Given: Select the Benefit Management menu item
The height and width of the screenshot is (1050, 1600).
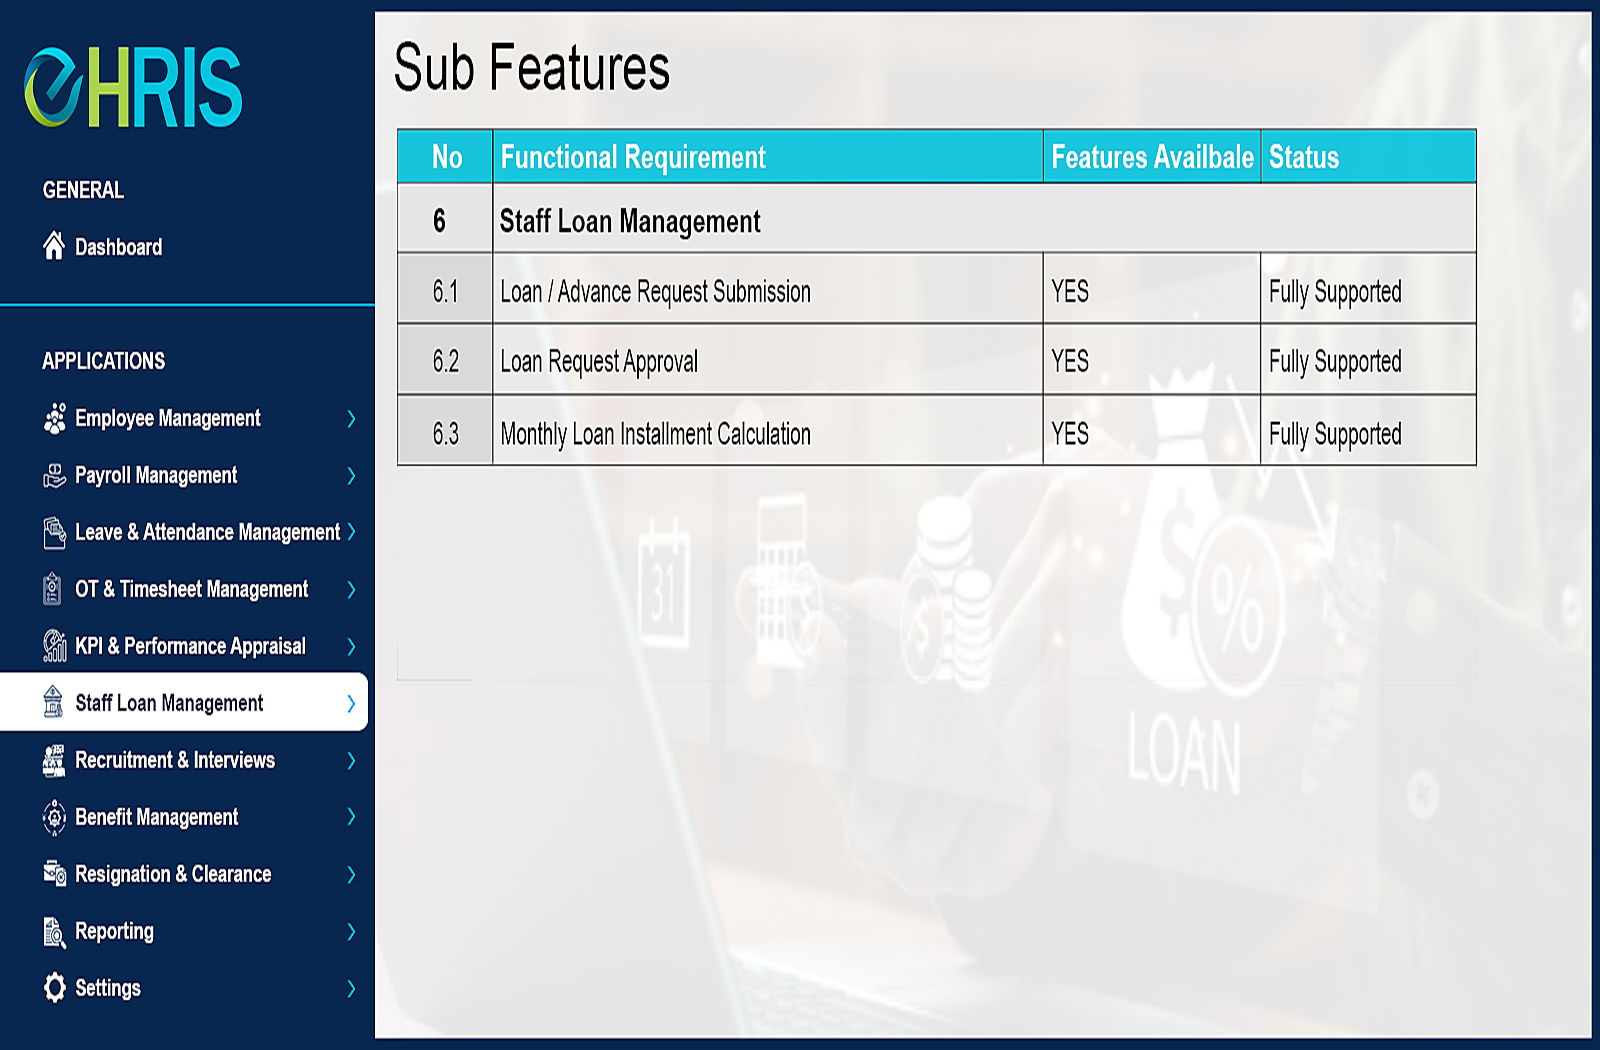Looking at the screenshot, I should 155,817.
